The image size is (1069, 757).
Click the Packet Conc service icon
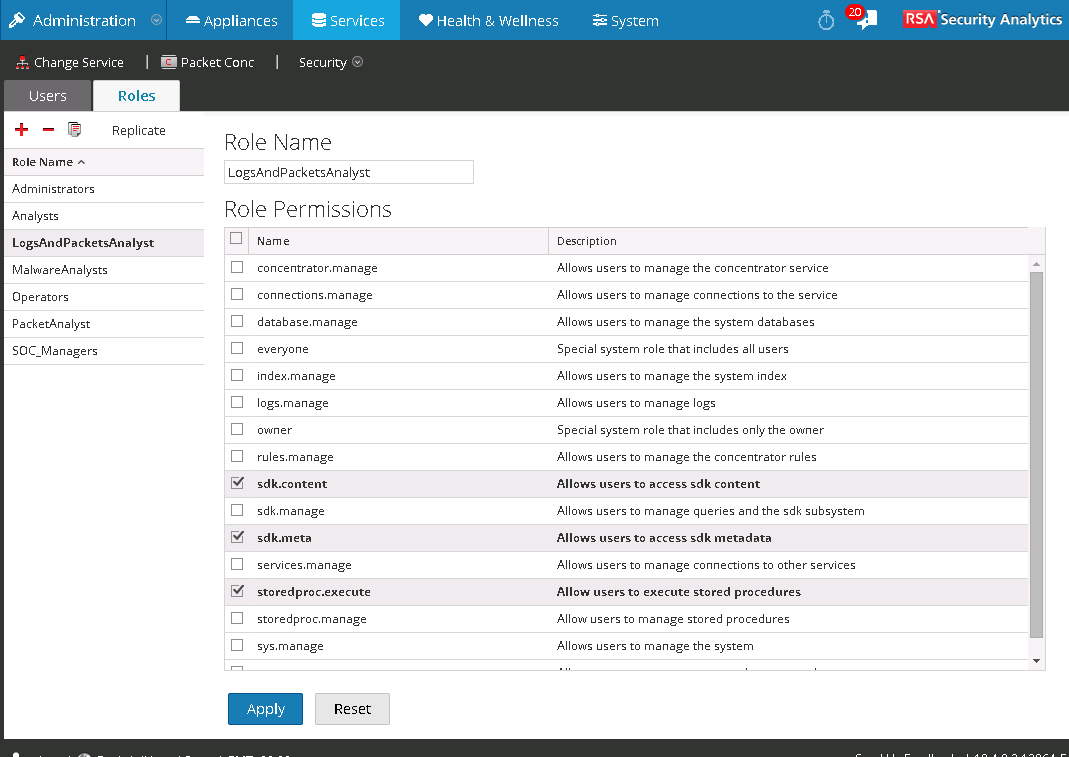coord(169,63)
